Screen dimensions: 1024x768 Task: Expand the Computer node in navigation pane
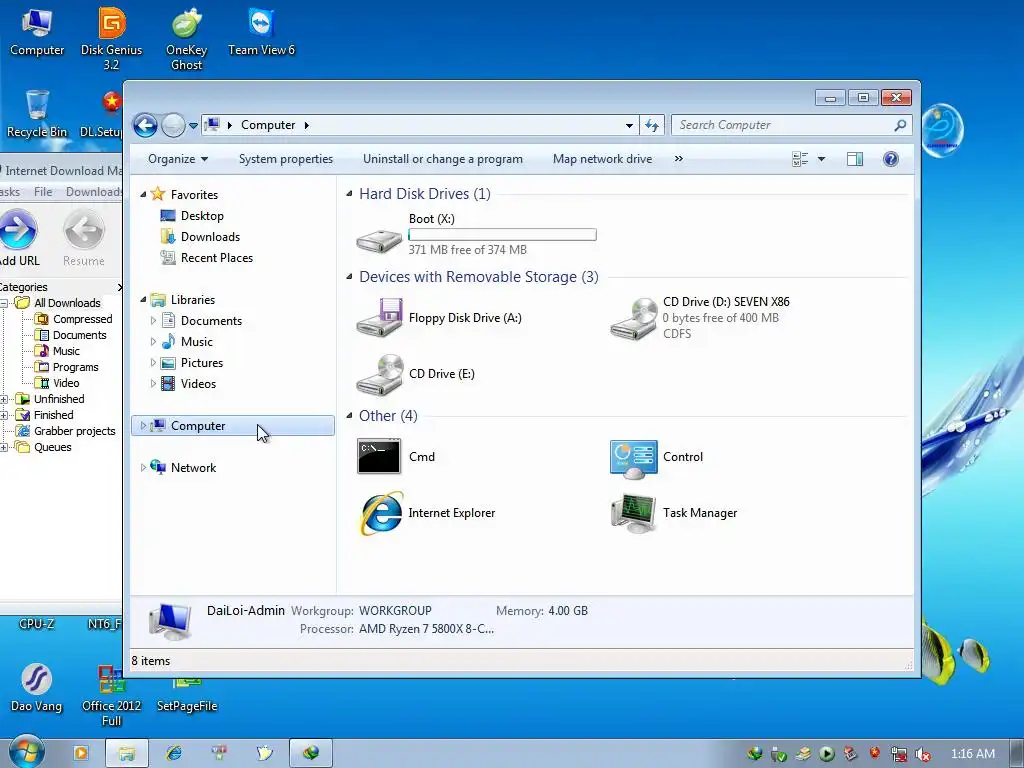[x=143, y=426]
